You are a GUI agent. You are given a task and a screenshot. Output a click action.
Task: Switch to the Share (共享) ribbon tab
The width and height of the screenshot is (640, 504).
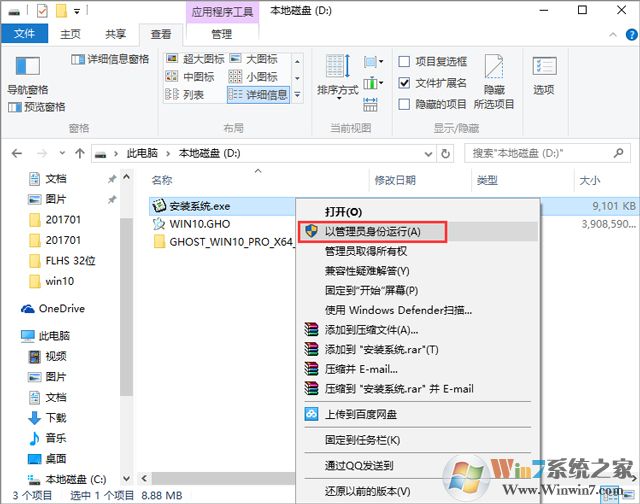pyautogui.click(x=114, y=33)
